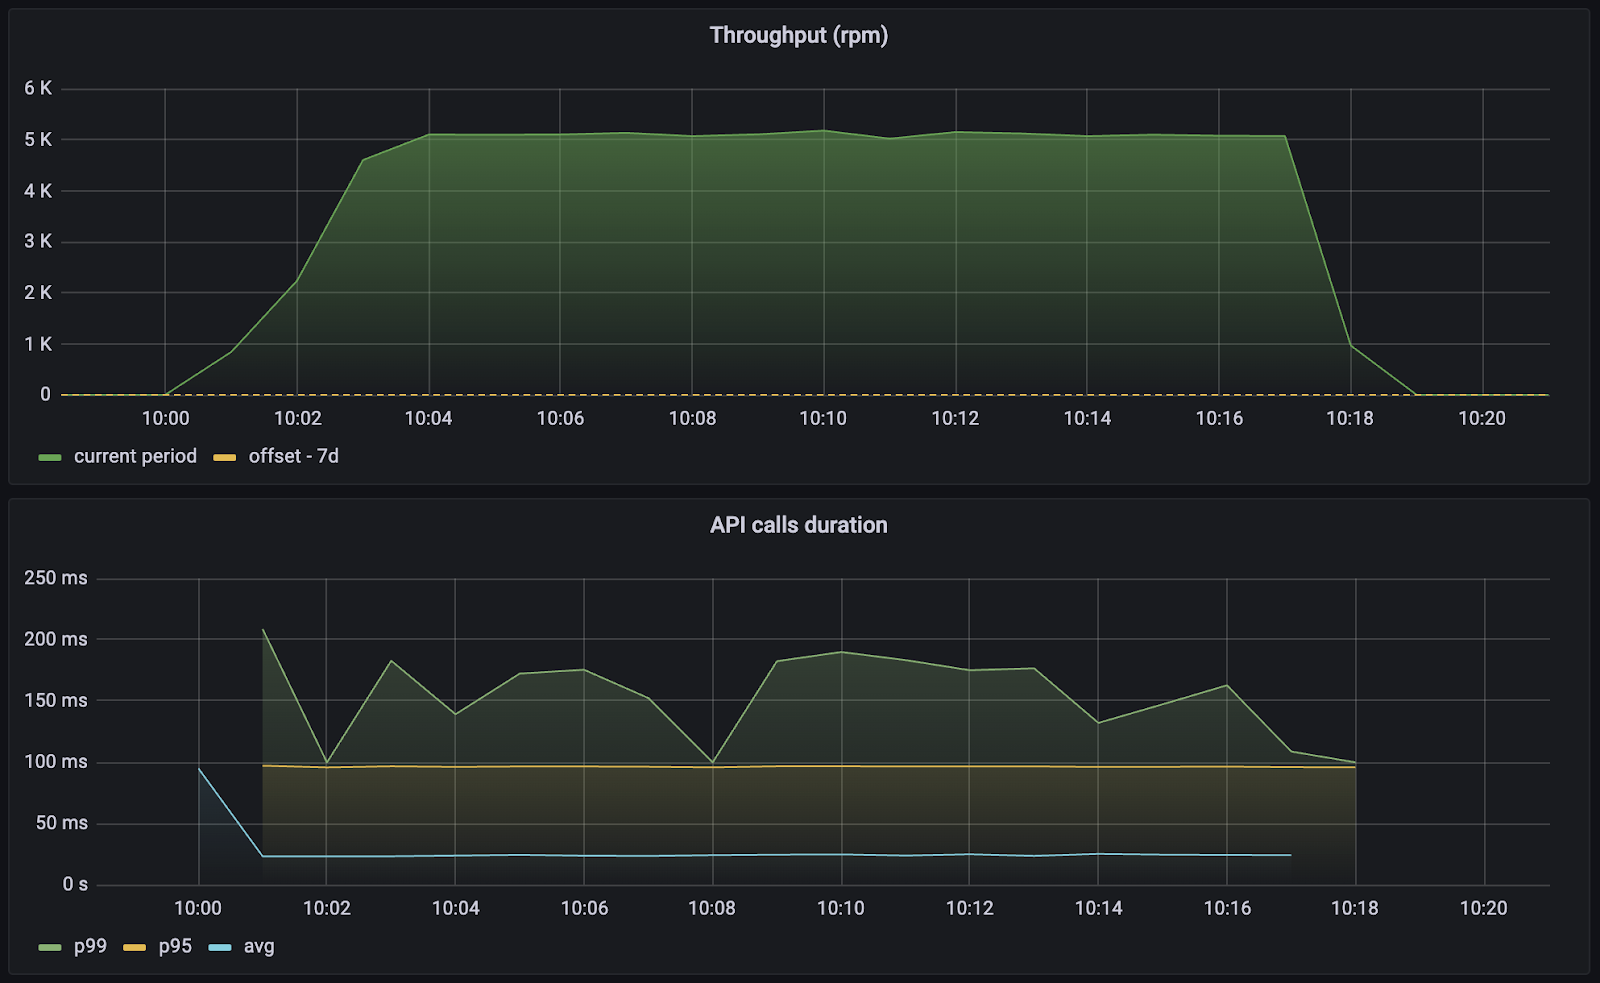Click yellow color swatch beside 'offset - 7d'
The width and height of the screenshot is (1600, 983).
coord(225,457)
